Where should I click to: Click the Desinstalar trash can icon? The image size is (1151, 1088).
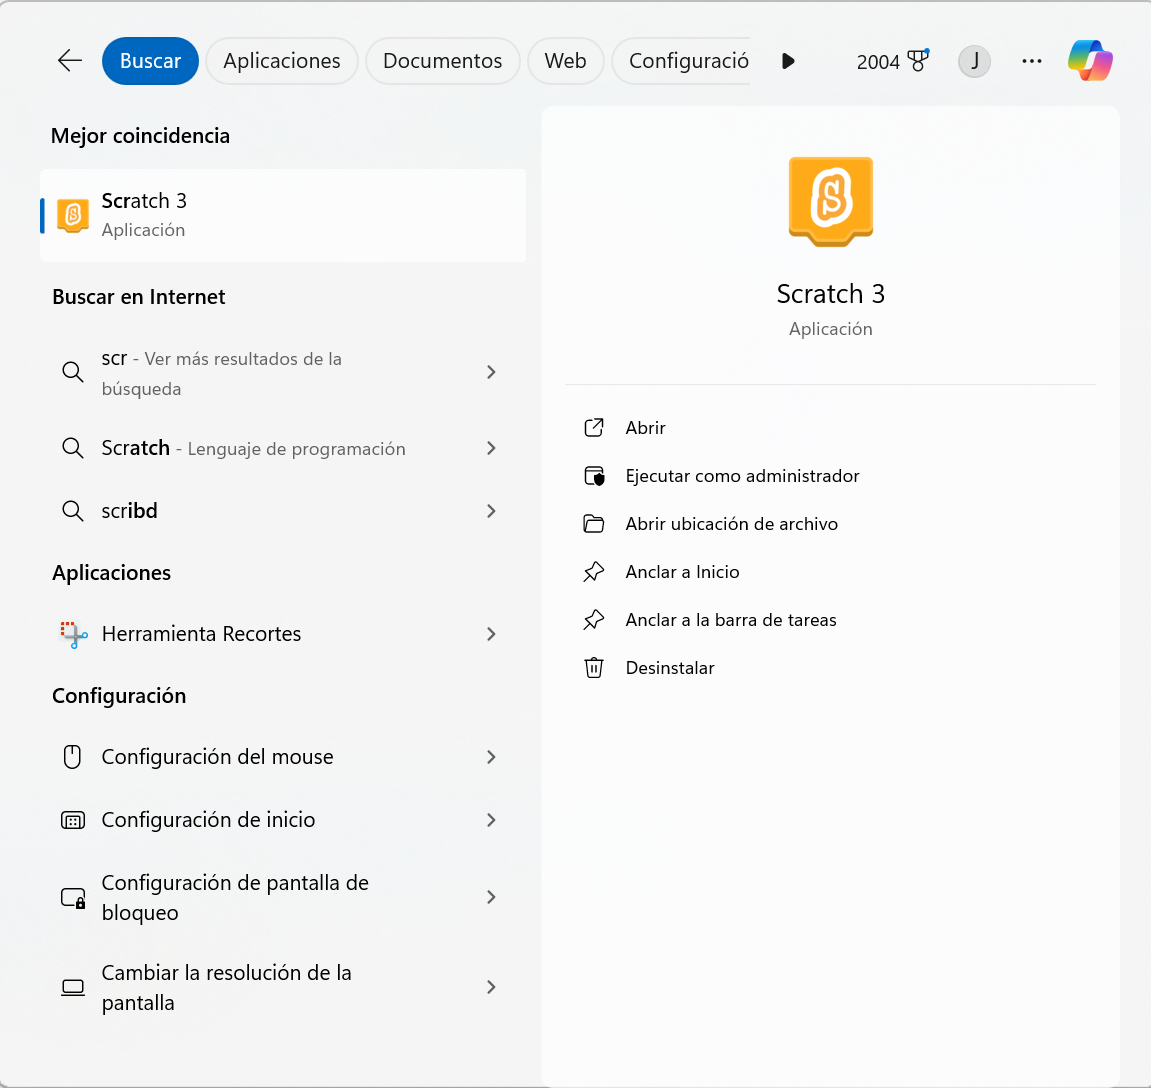594,667
